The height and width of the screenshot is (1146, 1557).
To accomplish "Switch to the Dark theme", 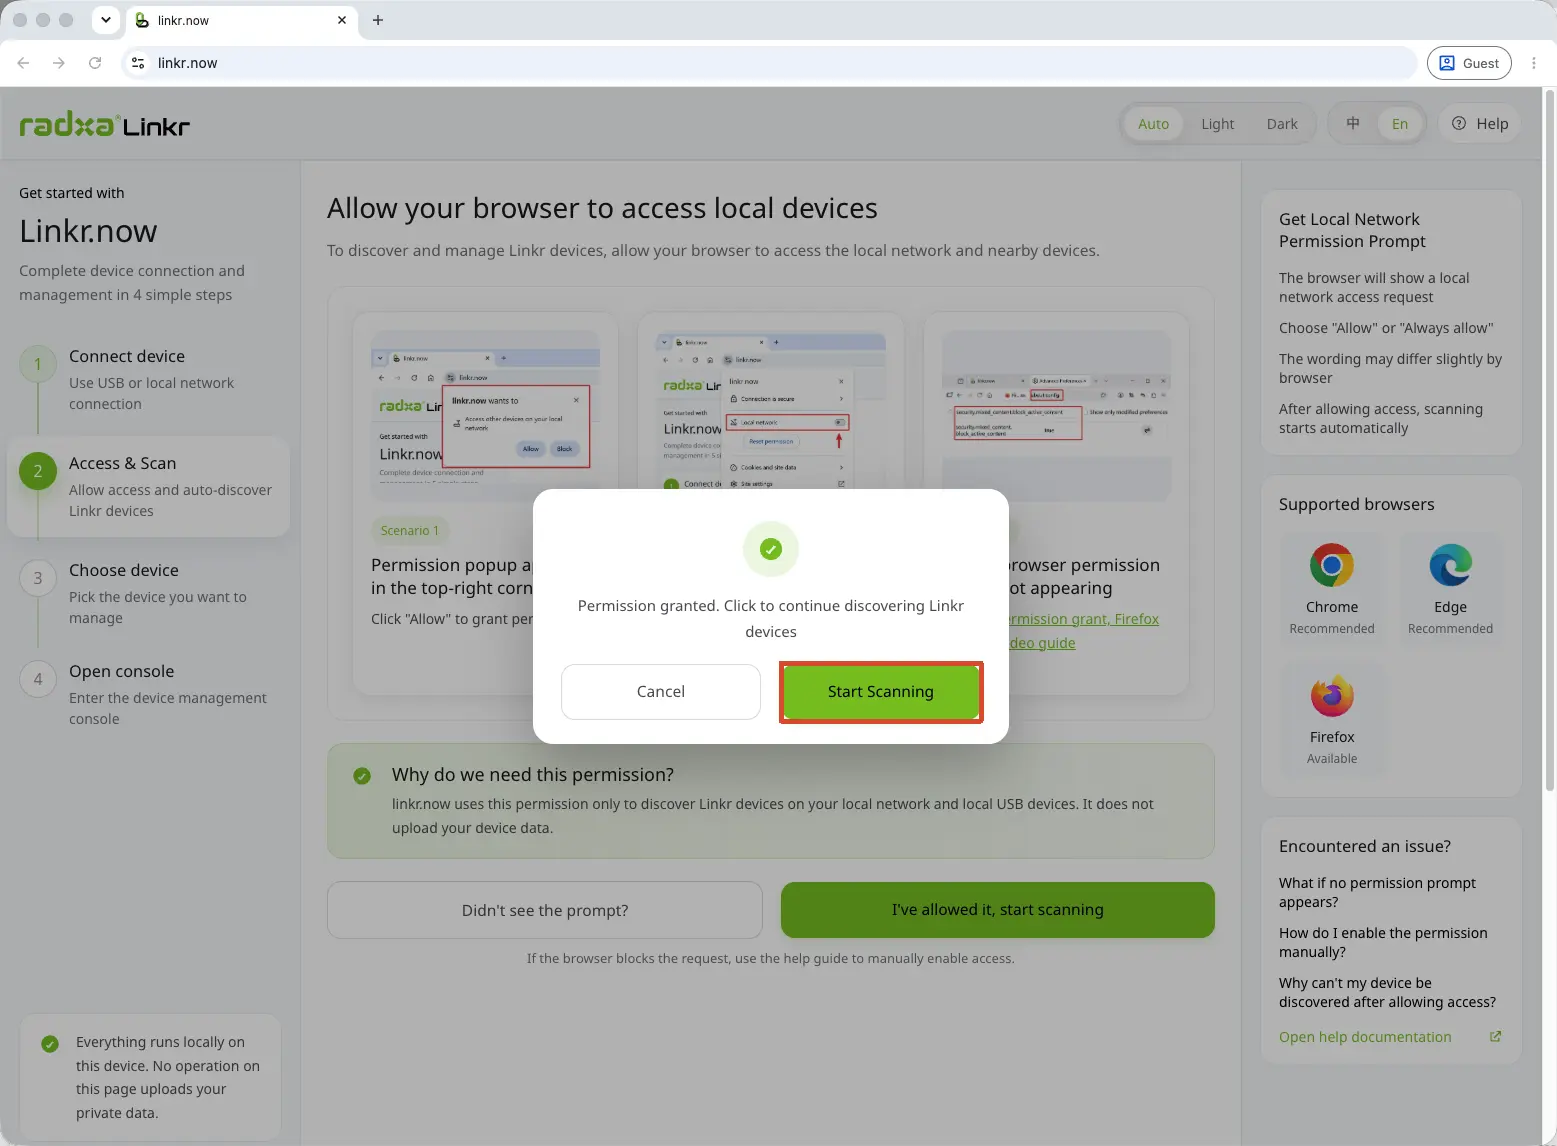I will (x=1282, y=124).
